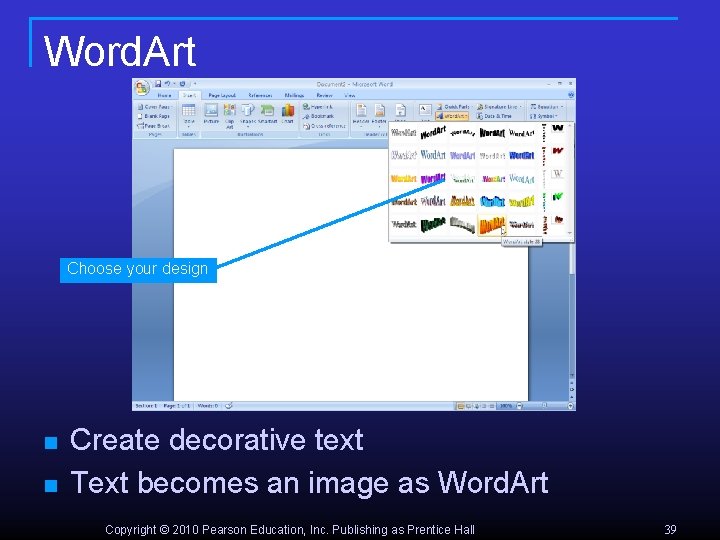The height and width of the screenshot is (540, 720).
Task: Choose the red vertical 'W' WordArt style
Action: (557, 151)
